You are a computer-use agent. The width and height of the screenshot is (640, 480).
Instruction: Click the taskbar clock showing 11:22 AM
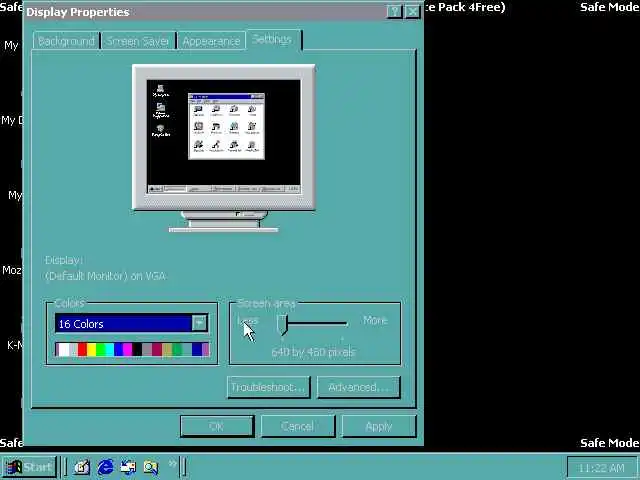click(602, 468)
